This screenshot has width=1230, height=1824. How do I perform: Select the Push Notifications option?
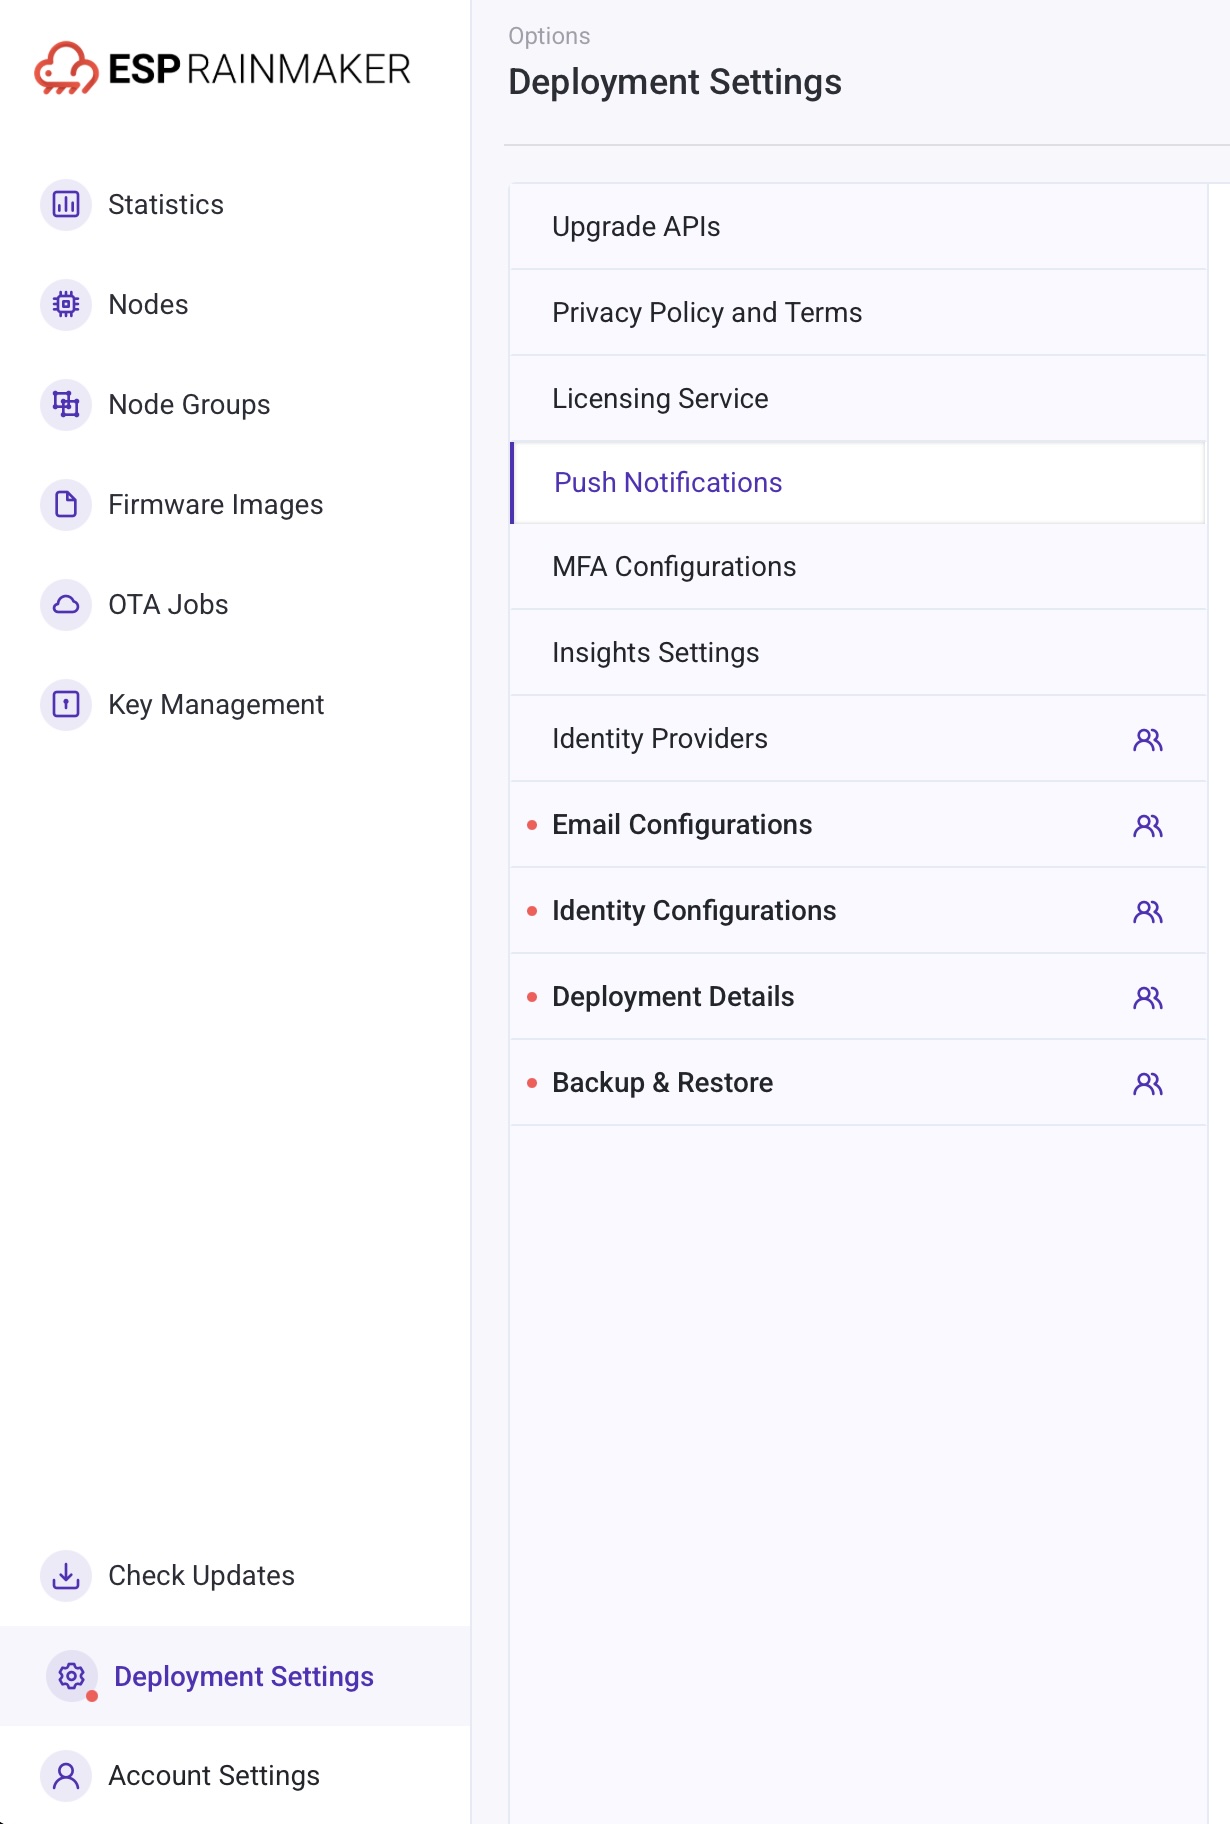coord(667,483)
